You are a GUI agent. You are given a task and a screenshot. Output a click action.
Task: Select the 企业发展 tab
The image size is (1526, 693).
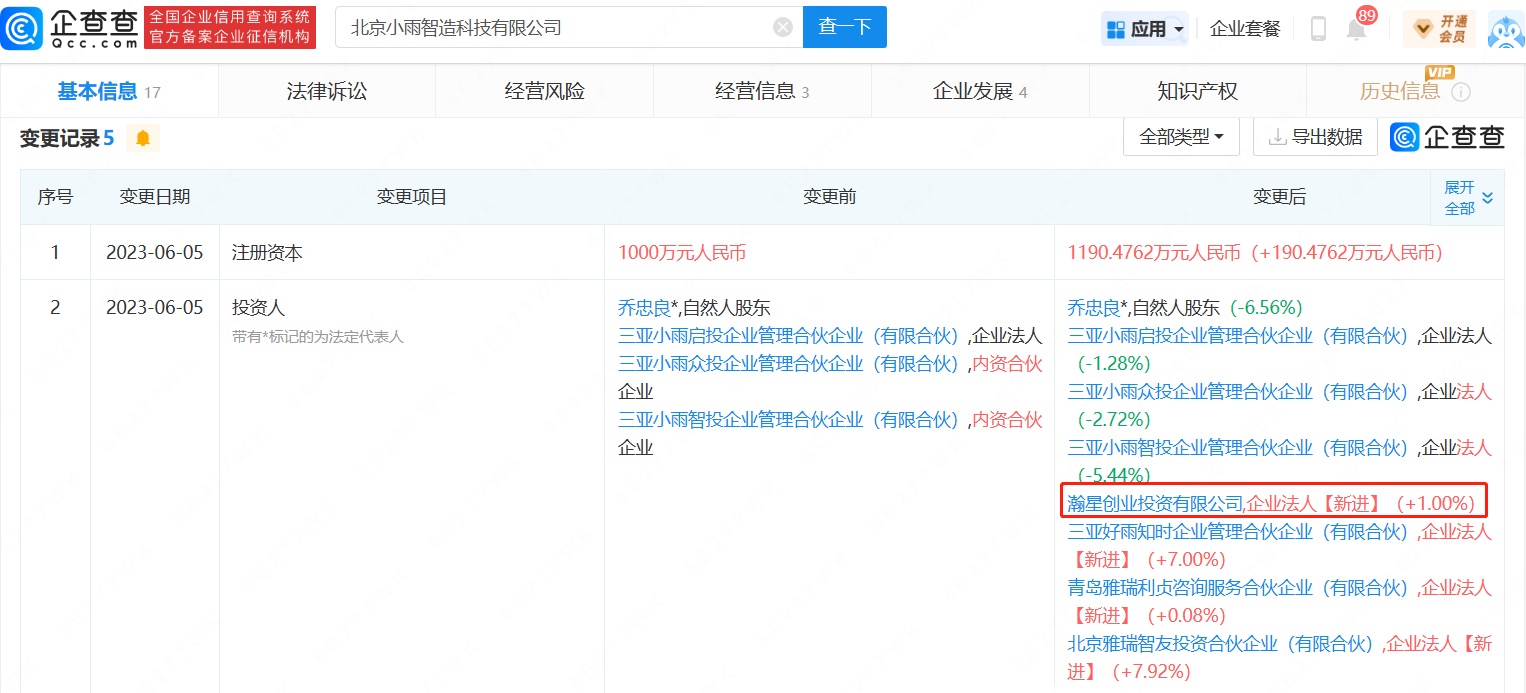point(980,92)
